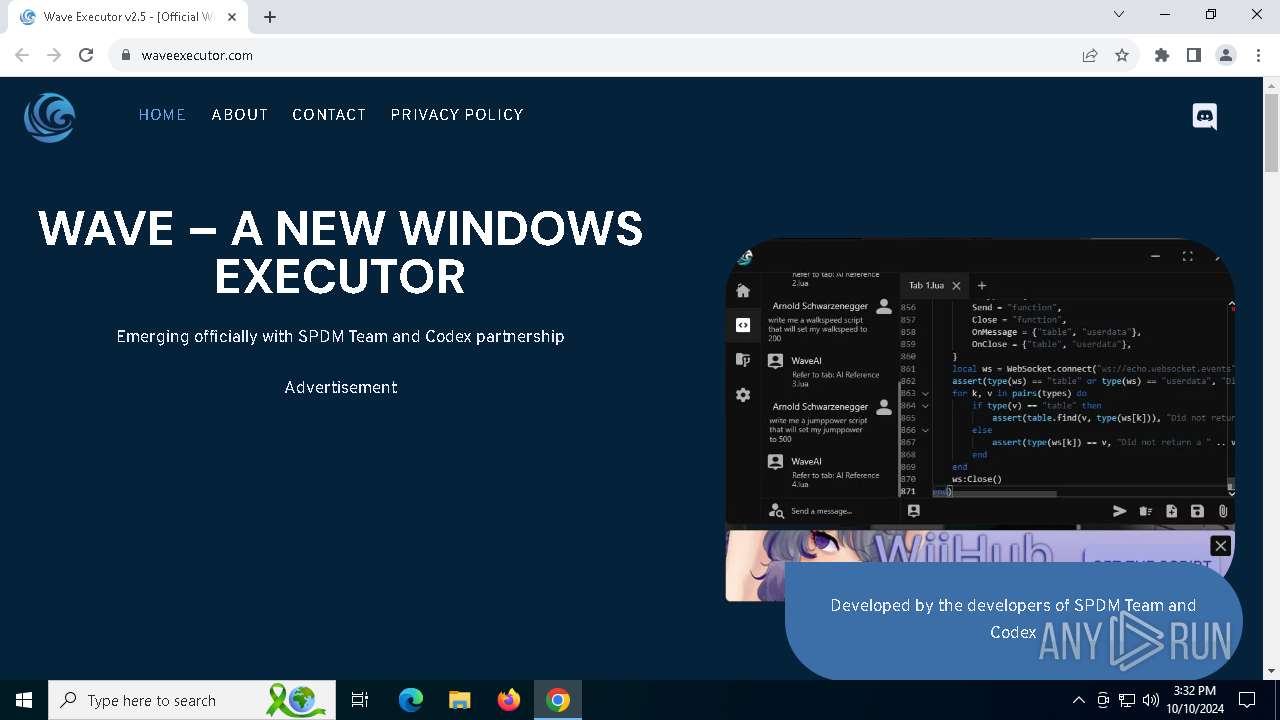Open the ABOUT page
The image size is (1280, 720).
click(240, 115)
